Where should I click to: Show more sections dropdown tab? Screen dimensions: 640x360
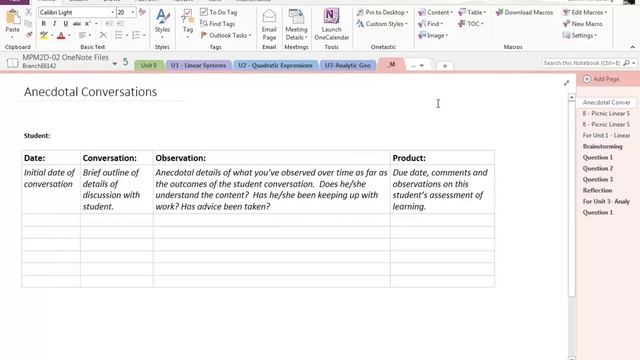417,65
